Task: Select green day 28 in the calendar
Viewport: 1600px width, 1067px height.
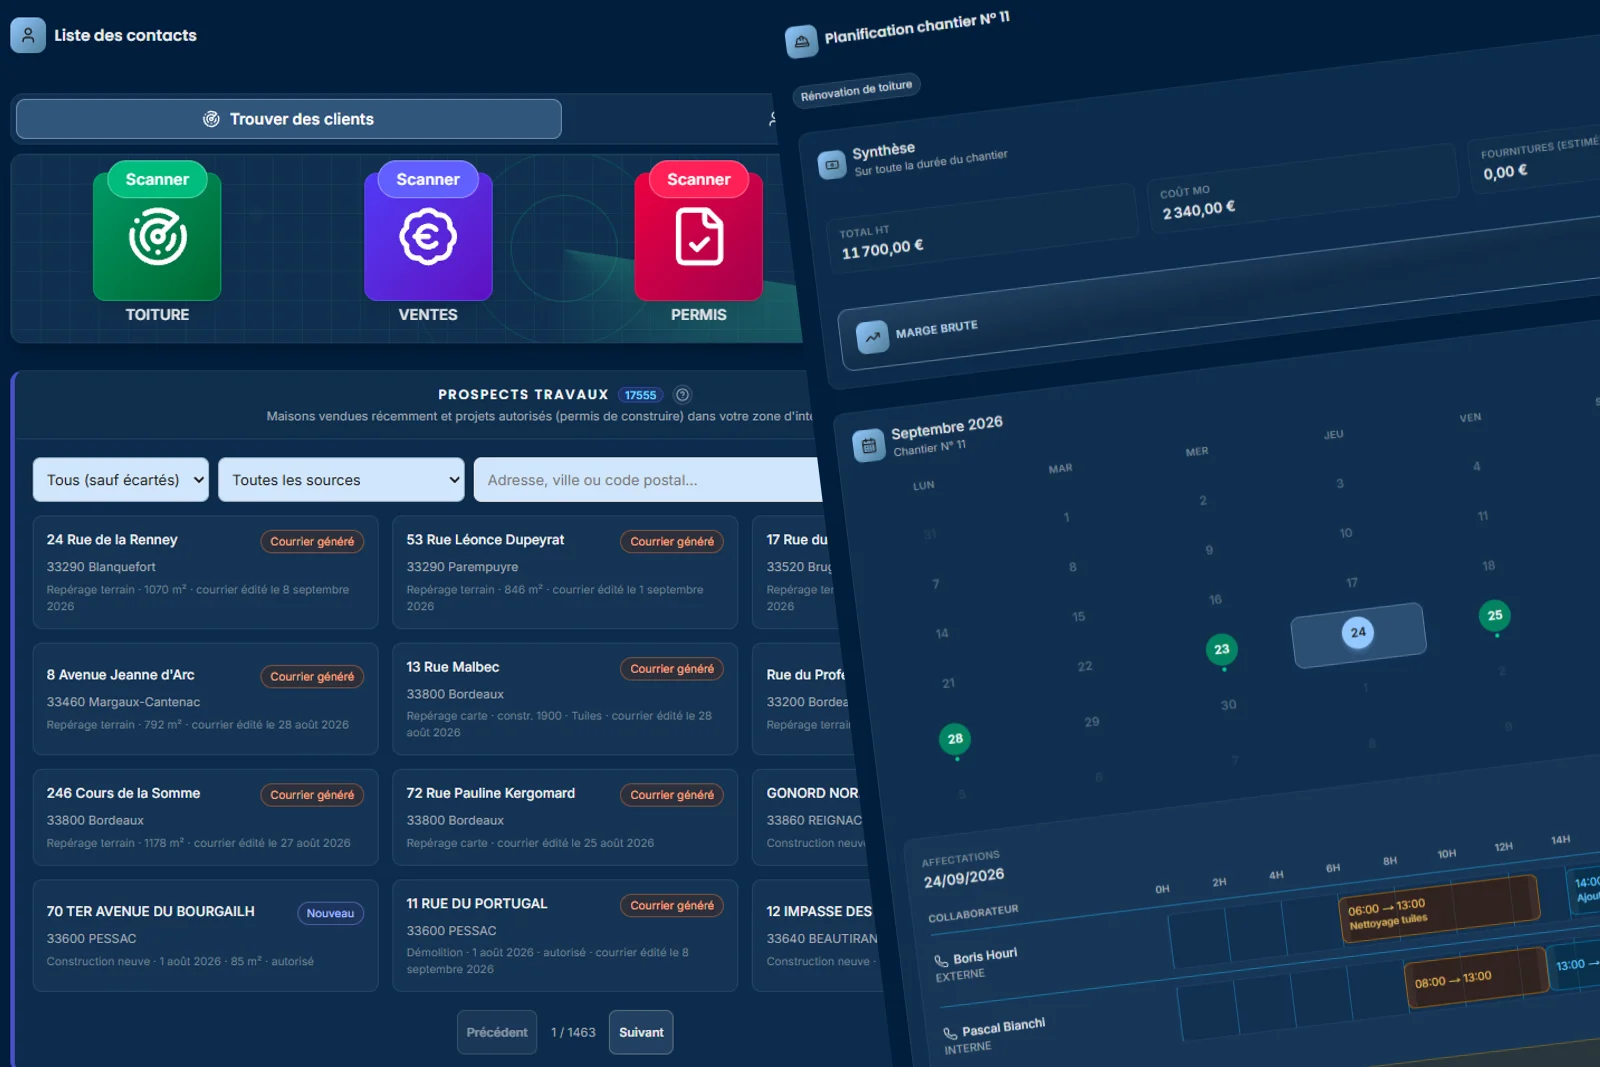Action: [955, 739]
